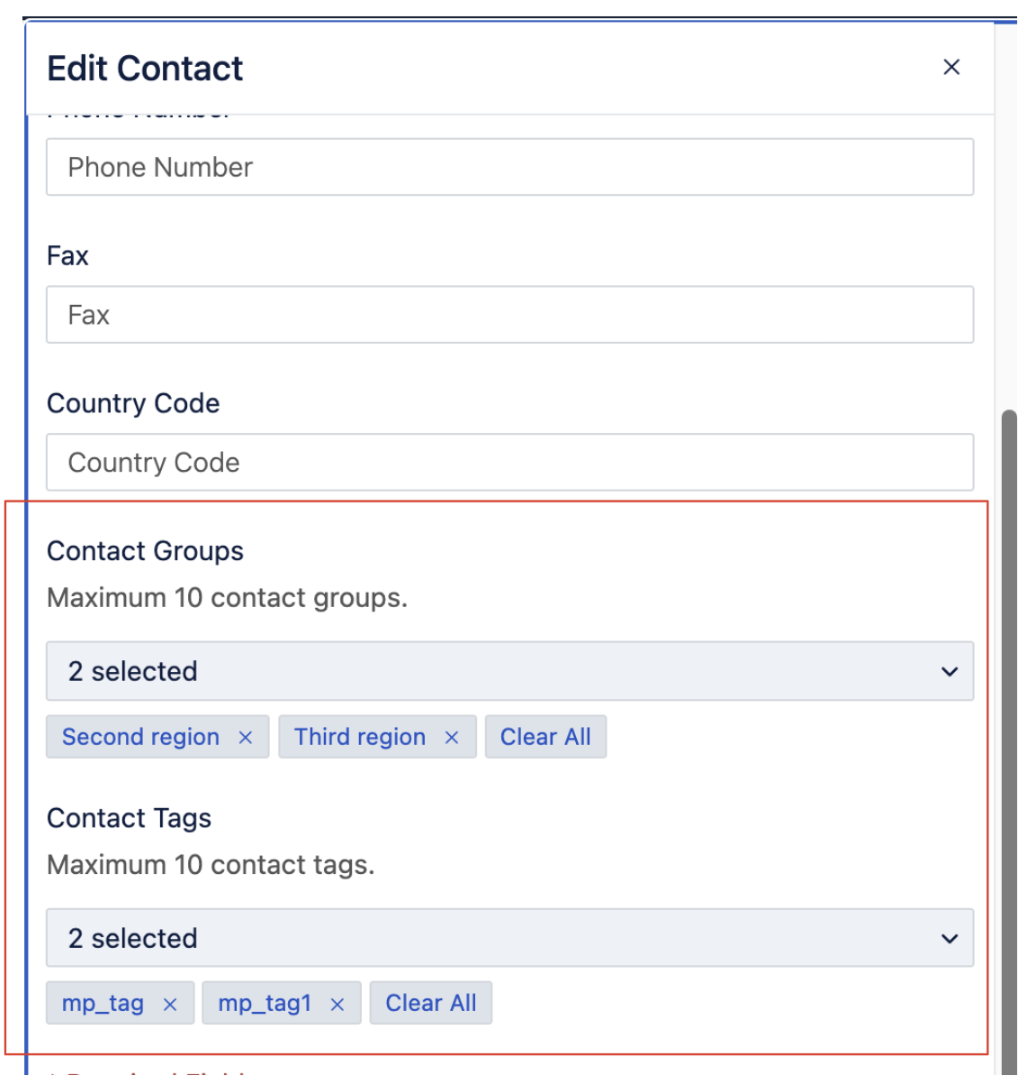Open the Contact Tags '2 selected' box
The width and height of the screenshot is (1028, 1080).
(480, 939)
